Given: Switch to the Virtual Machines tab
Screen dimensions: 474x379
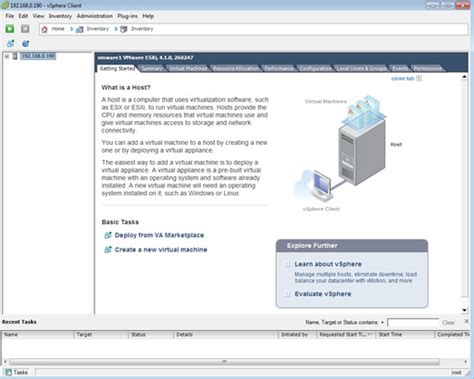Looking at the screenshot, I should click(188, 68).
